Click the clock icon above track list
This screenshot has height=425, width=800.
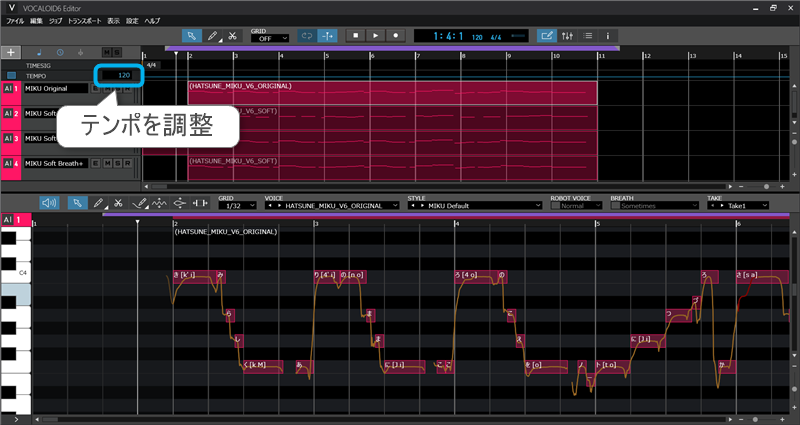coord(60,53)
